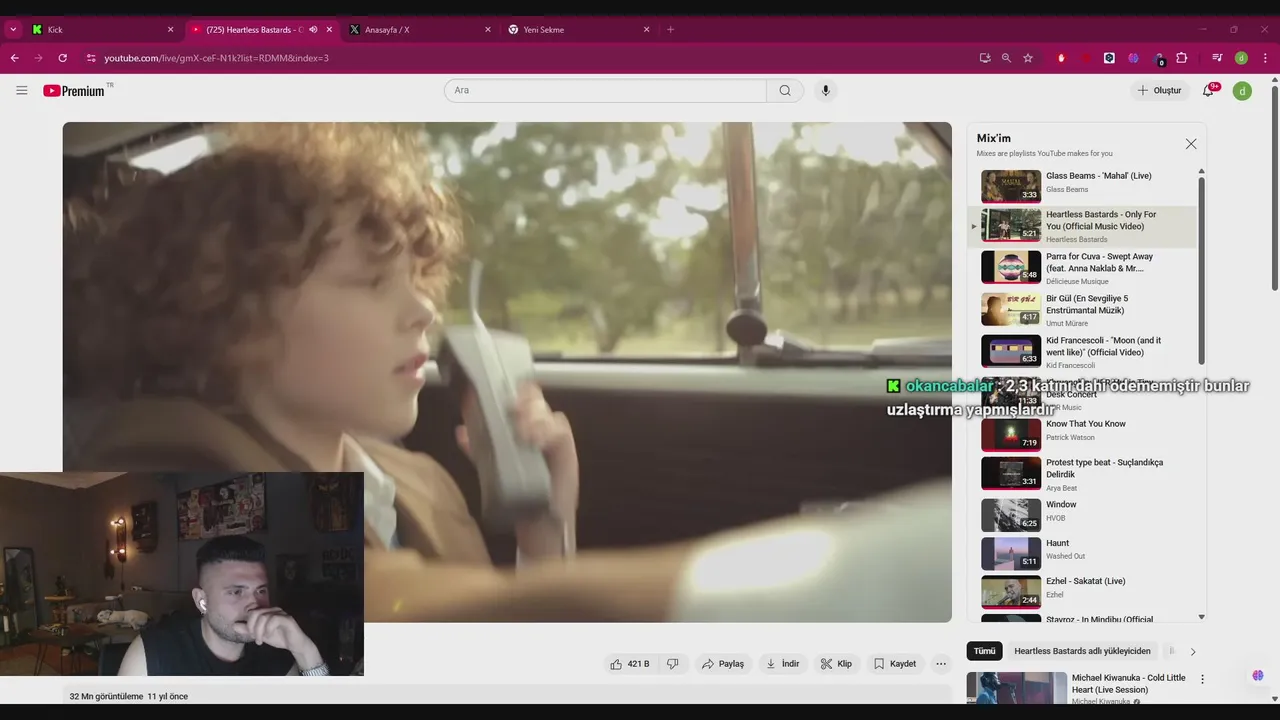Image resolution: width=1280 pixels, height=720 pixels.
Task: Play Parra for Cuva - Swept Away
Action: tap(1080, 268)
